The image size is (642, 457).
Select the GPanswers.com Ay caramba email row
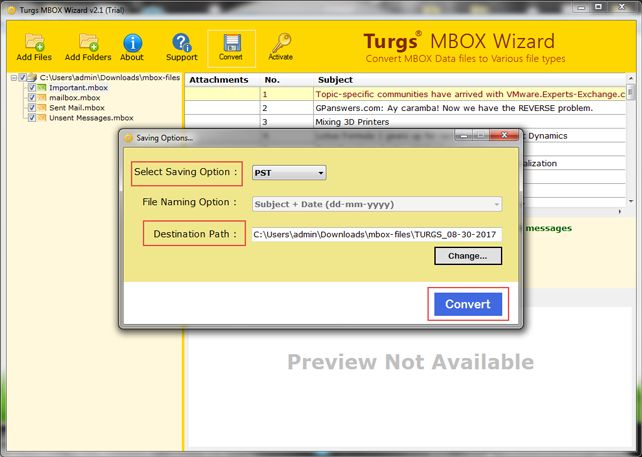click(x=405, y=108)
